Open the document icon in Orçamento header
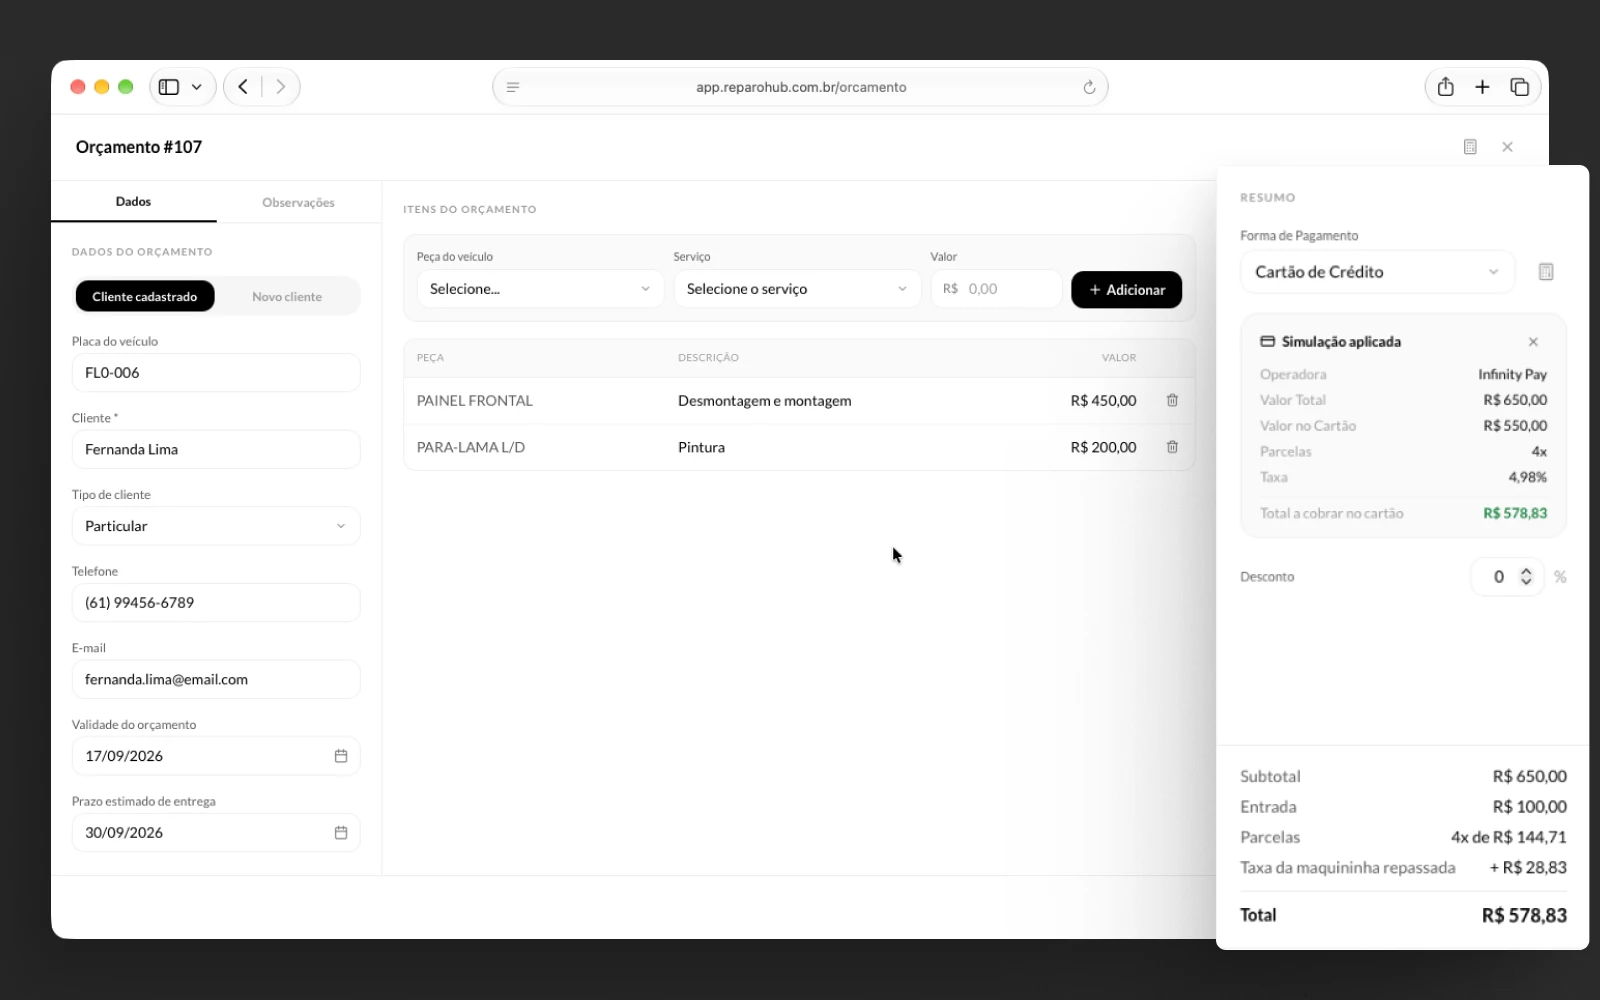Viewport: 1600px width, 1000px height. tap(1470, 147)
